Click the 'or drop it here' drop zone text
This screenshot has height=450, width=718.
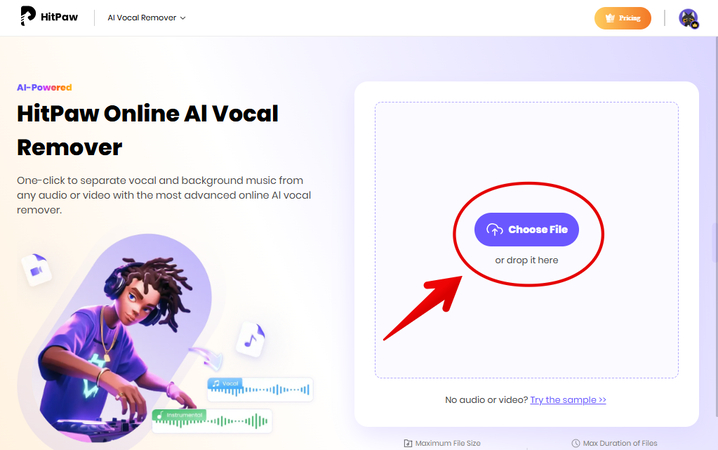click(x=527, y=260)
